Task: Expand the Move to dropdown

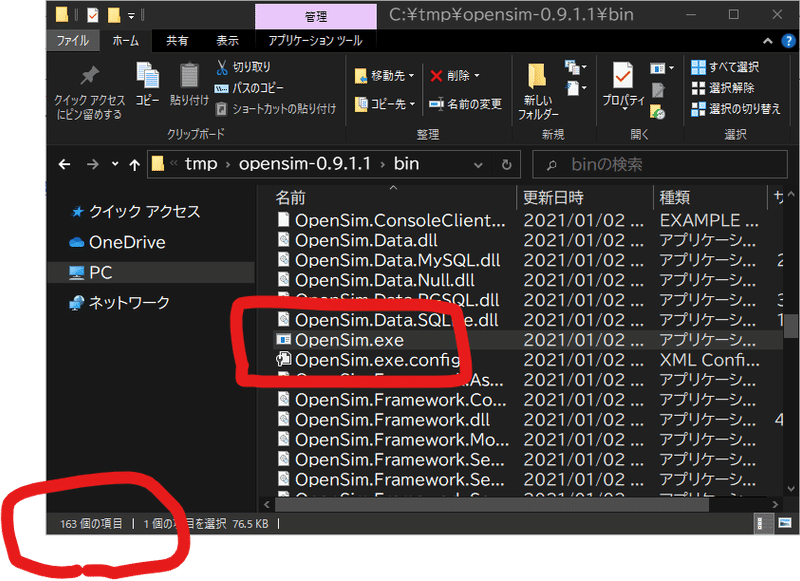Action: pos(411,76)
